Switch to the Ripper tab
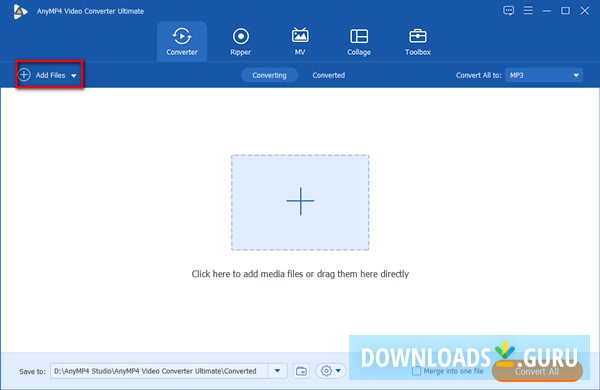The image size is (600, 390). [x=241, y=41]
